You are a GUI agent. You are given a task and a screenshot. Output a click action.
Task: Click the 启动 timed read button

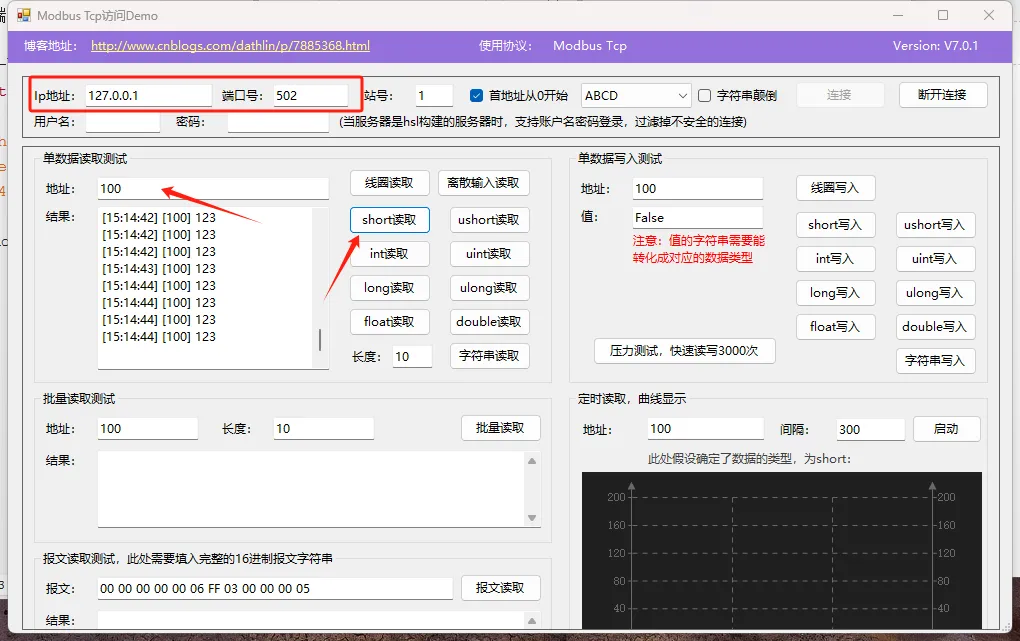946,429
